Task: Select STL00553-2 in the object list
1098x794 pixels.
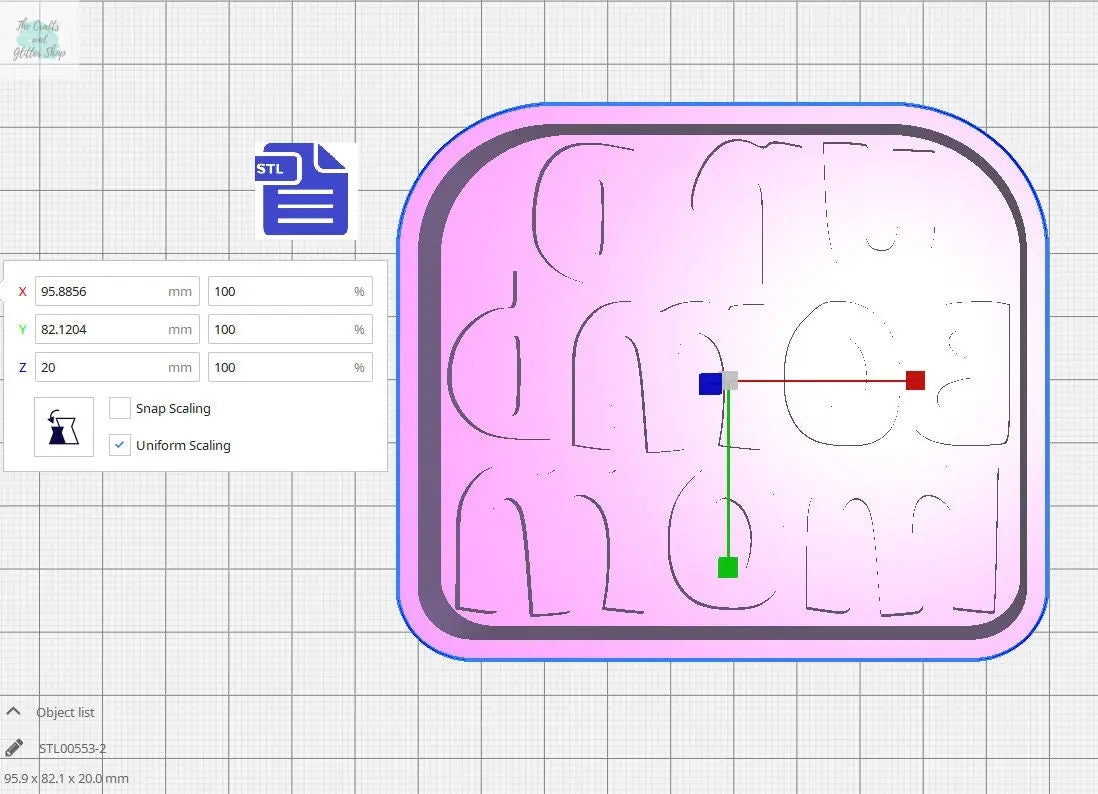Action: (72, 748)
